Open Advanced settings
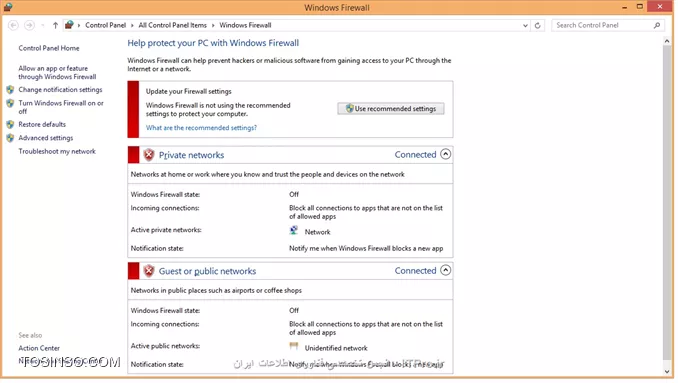 46,138
